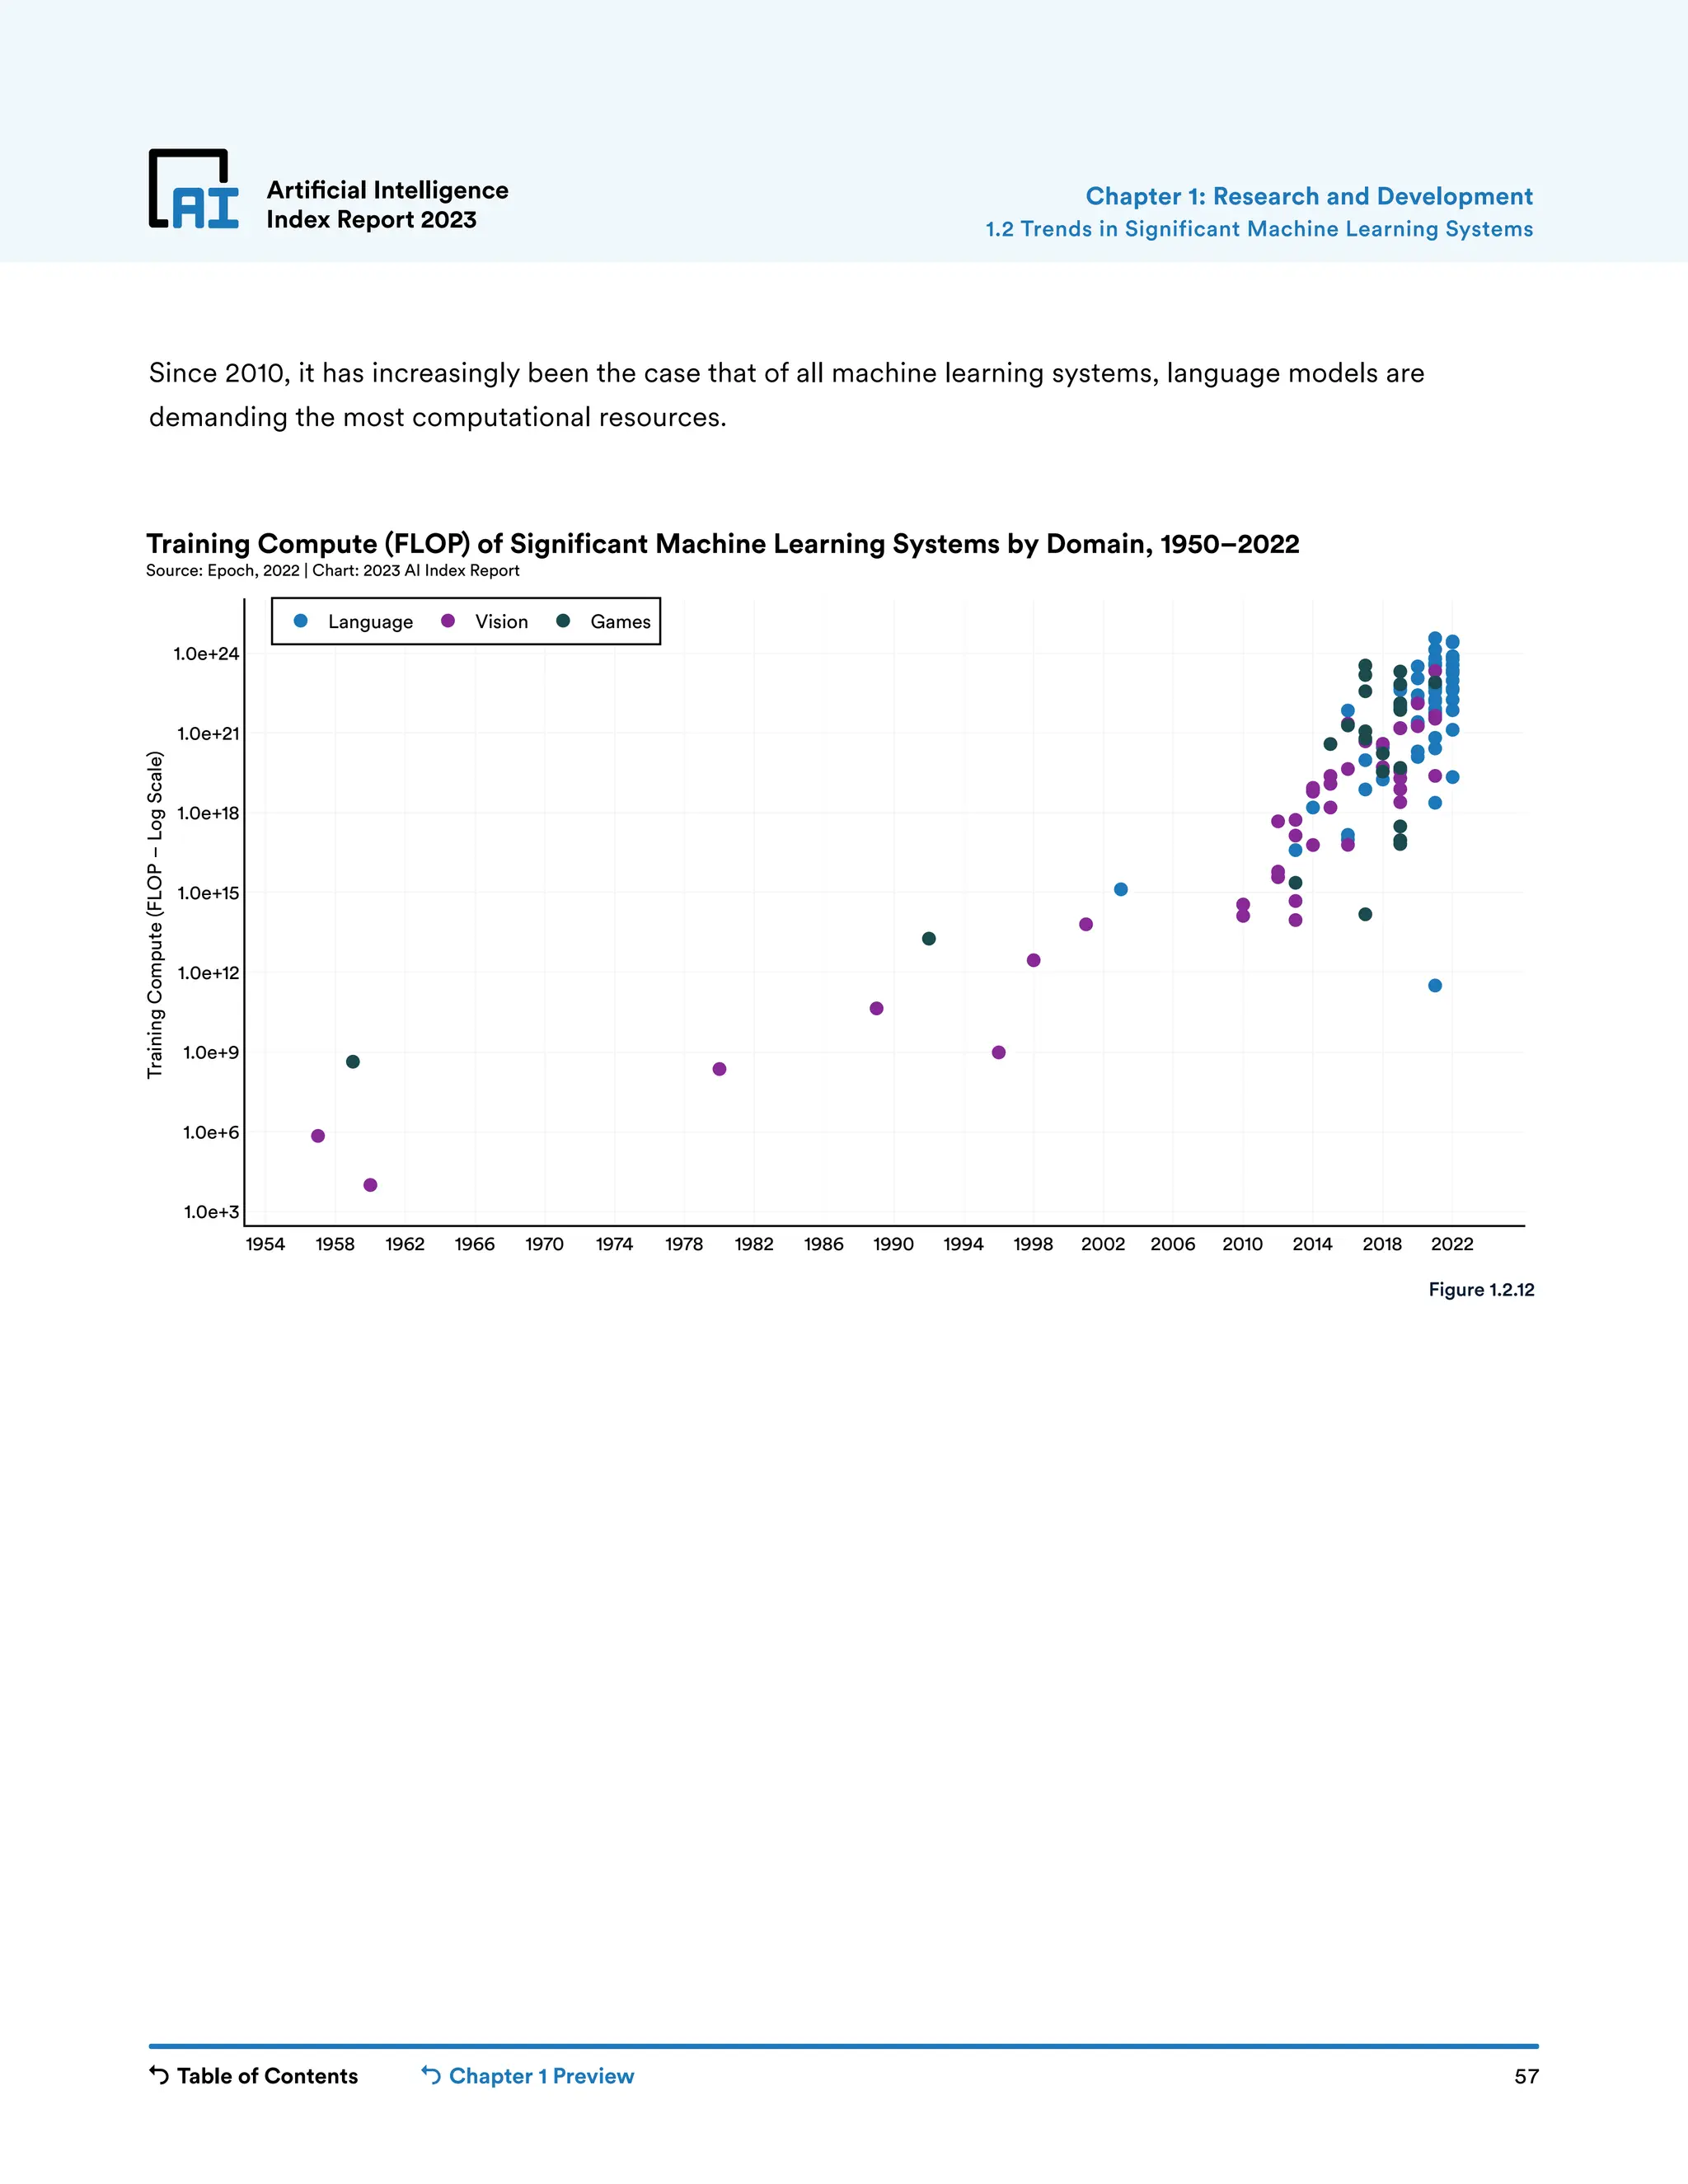Click the dark green data point near 1992

(929, 938)
